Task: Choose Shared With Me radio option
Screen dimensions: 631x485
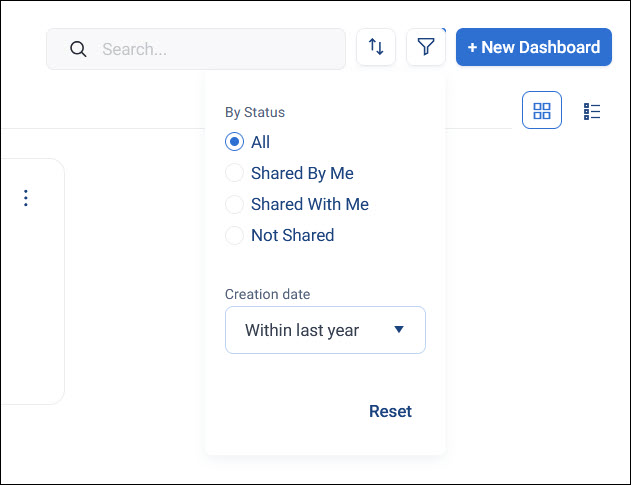Action: point(234,204)
